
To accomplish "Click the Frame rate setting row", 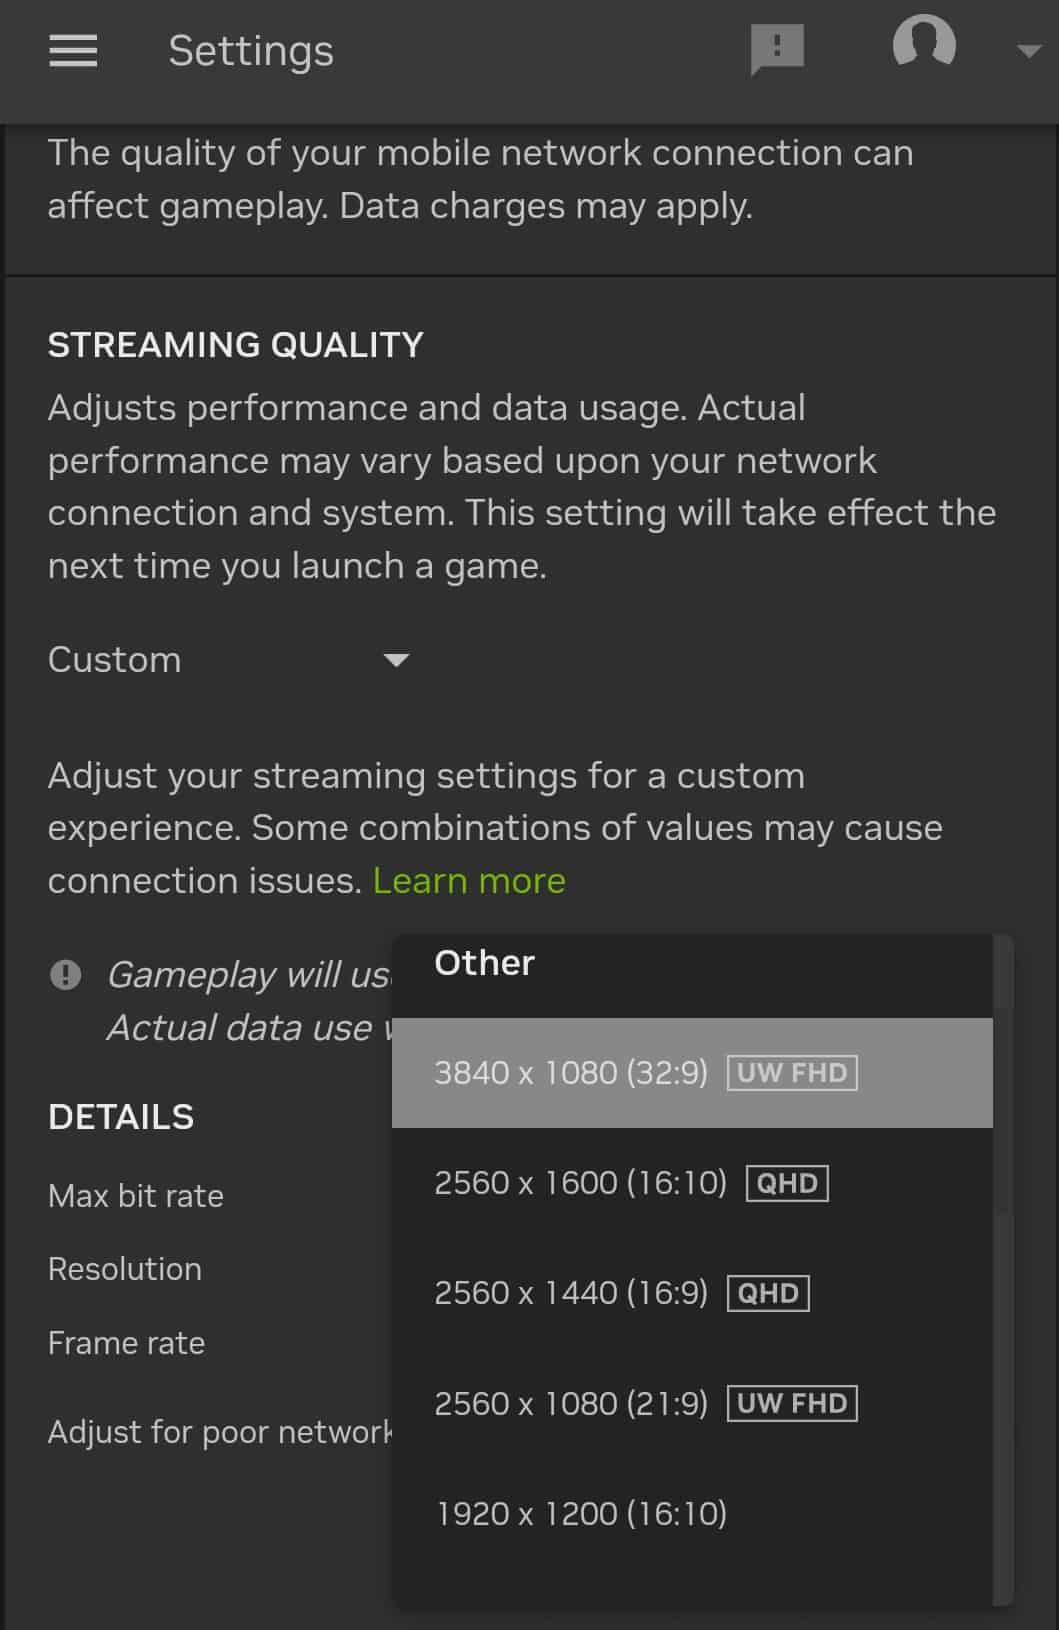I will pos(126,1343).
